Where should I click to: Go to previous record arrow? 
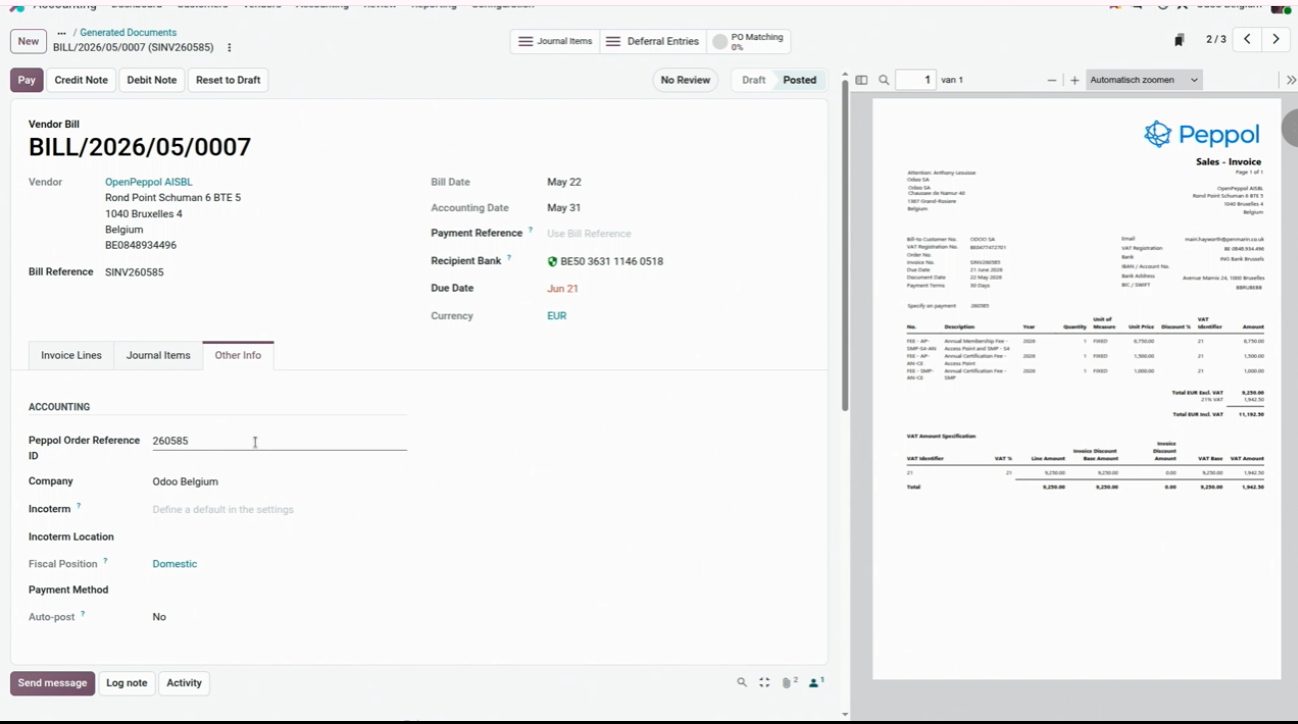pyautogui.click(x=1246, y=40)
